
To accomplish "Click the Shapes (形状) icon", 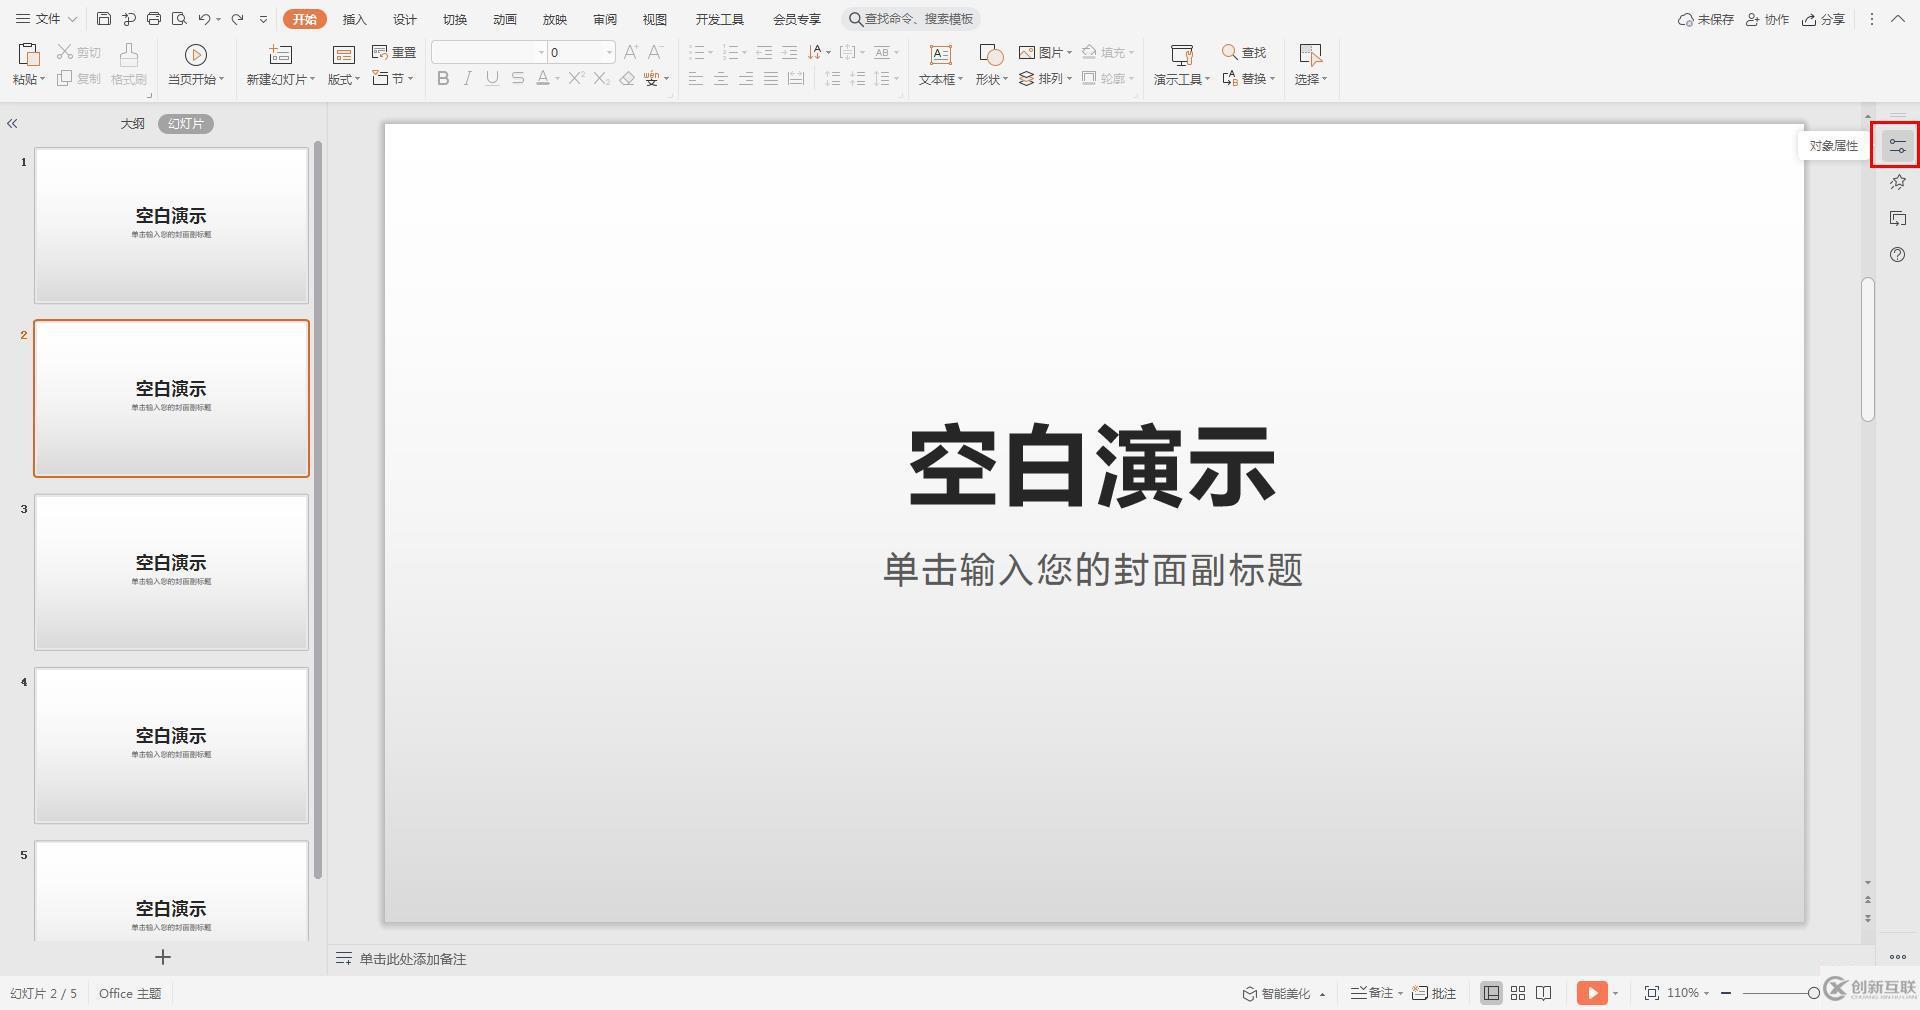I will (x=990, y=55).
